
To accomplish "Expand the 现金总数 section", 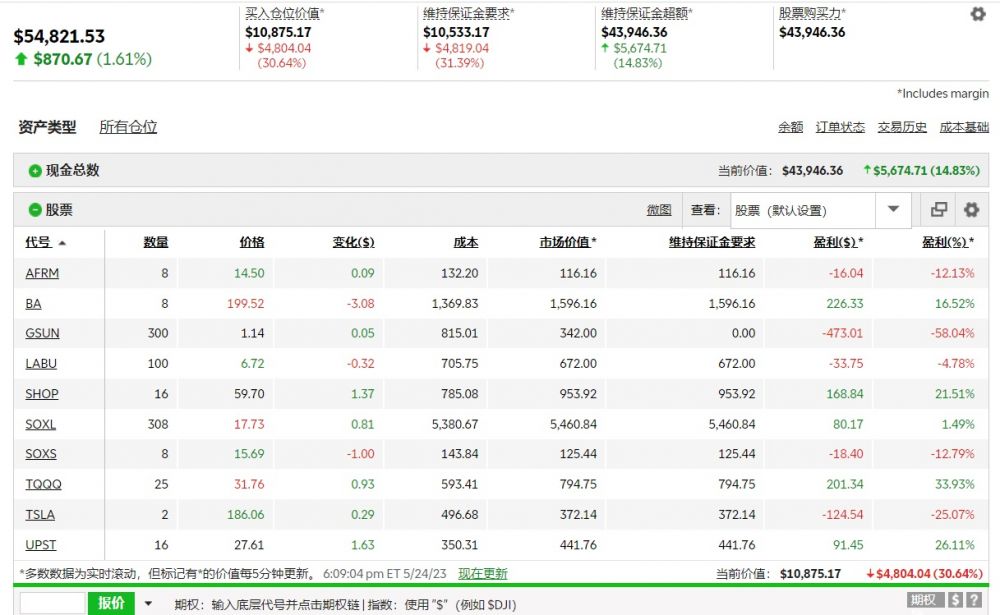I will pyautogui.click(x=35, y=171).
